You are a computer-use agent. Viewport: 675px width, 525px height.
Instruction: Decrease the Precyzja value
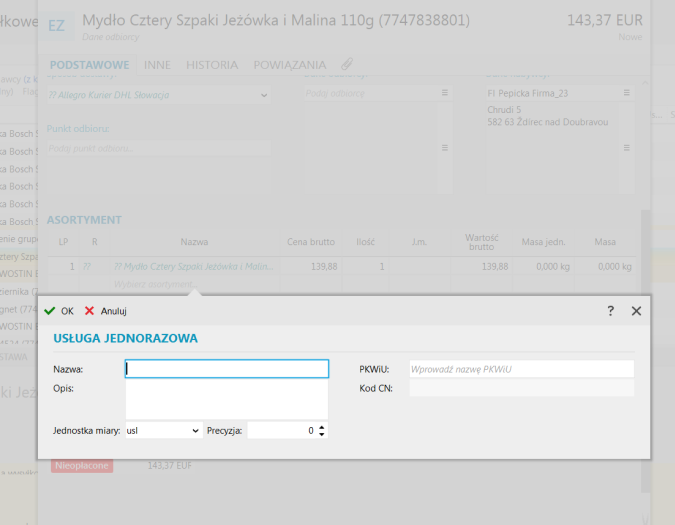pyautogui.click(x=322, y=434)
